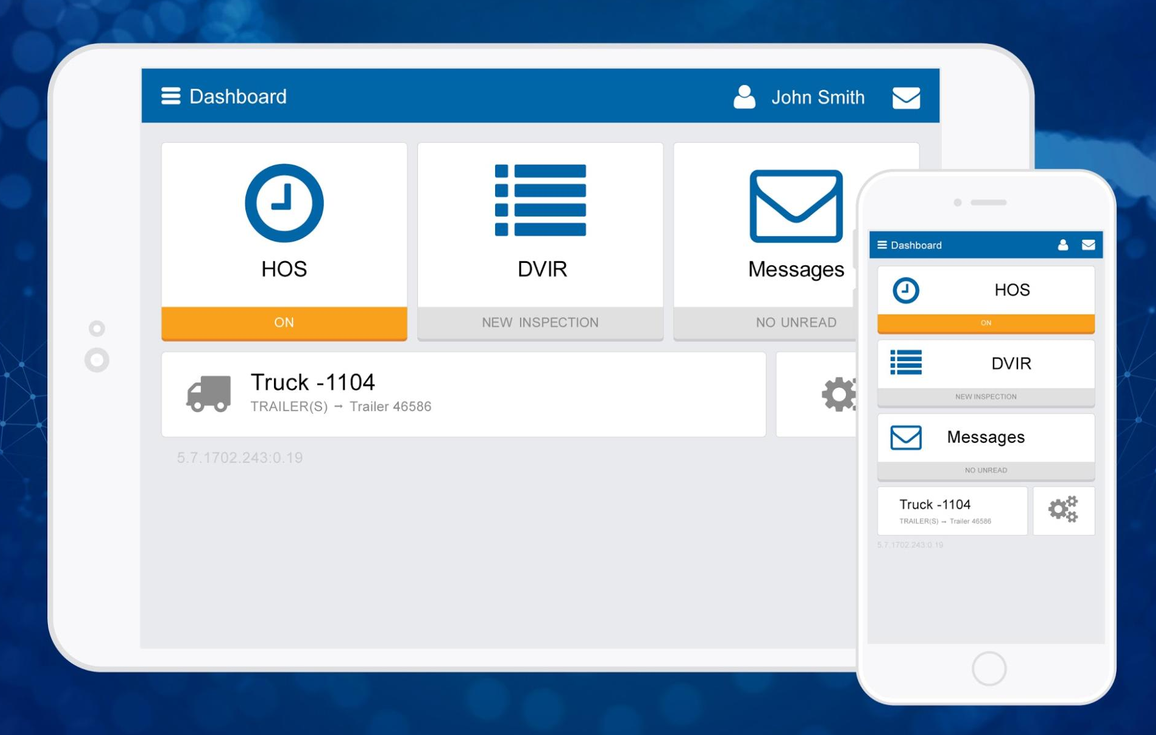Click the phone's gears settings icon
This screenshot has height=735, width=1156.
pyautogui.click(x=1063, y=509)
